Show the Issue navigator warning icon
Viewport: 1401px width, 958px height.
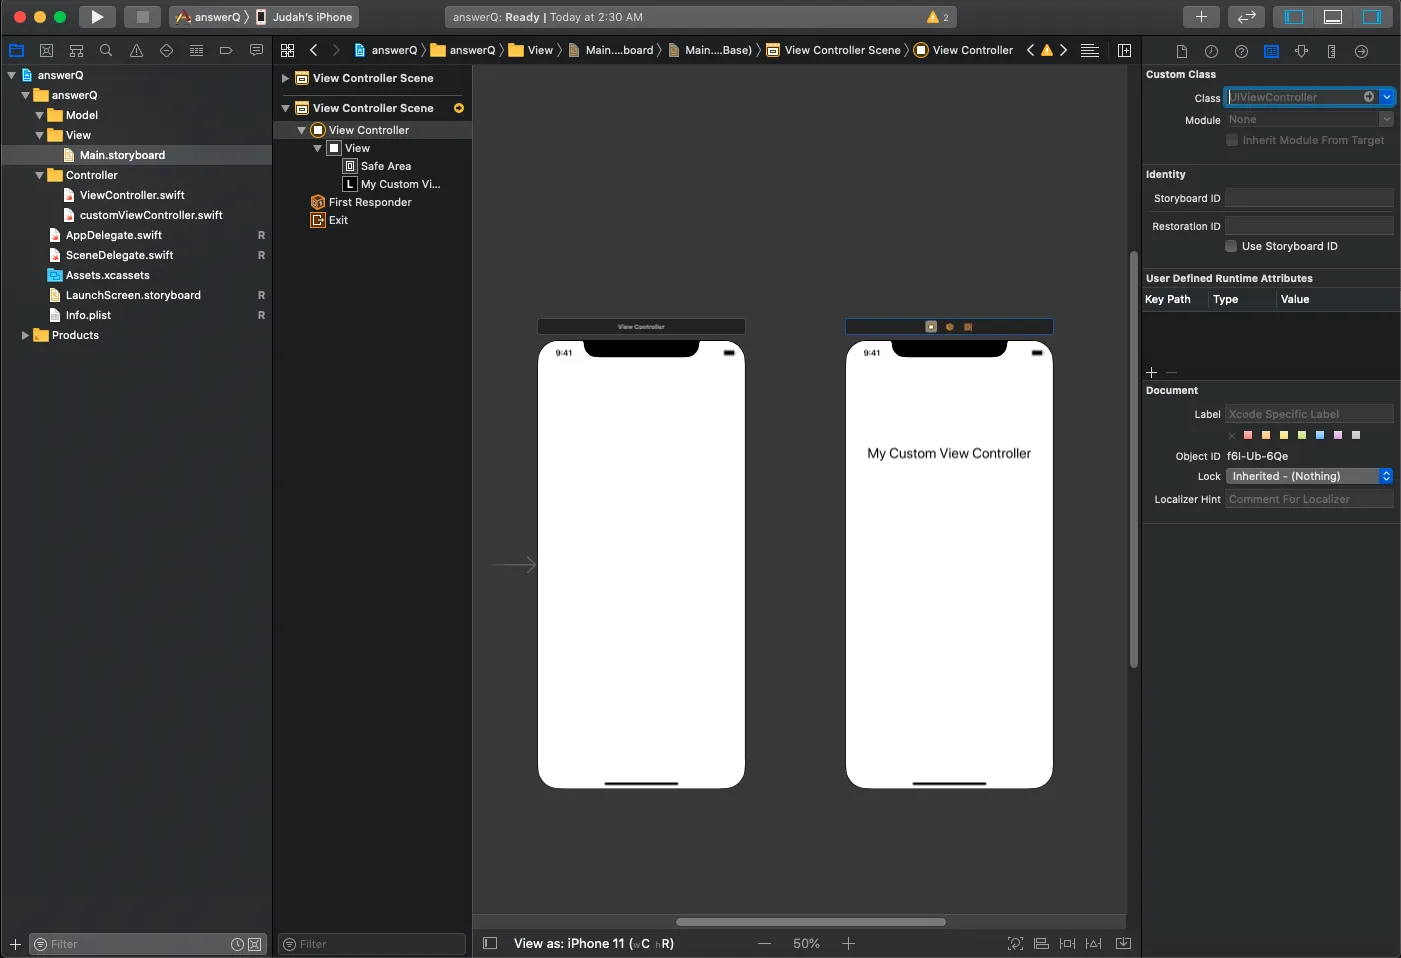pyautogui.click(x=136, y=50)
